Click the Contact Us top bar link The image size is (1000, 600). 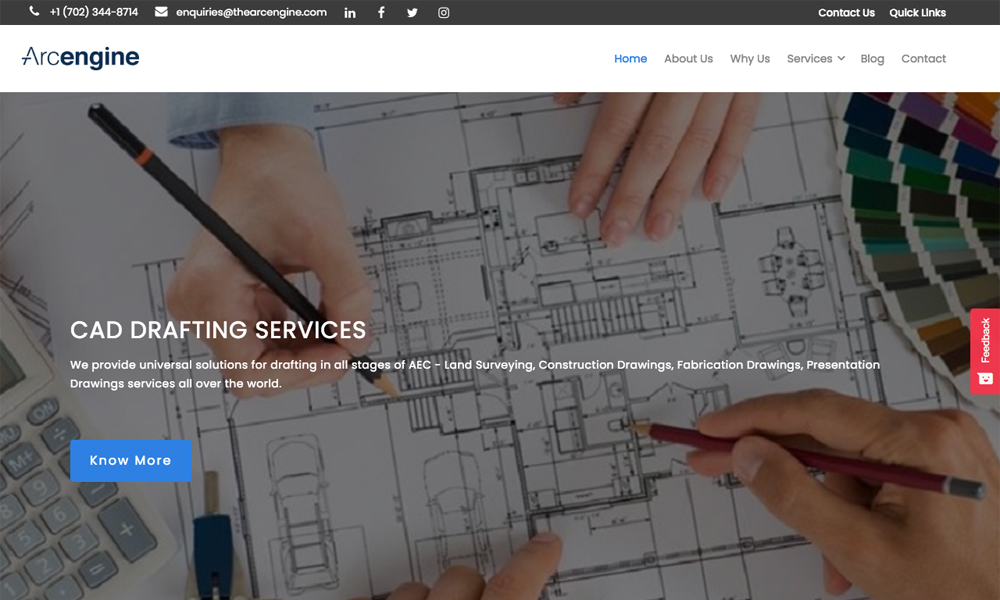846,13
